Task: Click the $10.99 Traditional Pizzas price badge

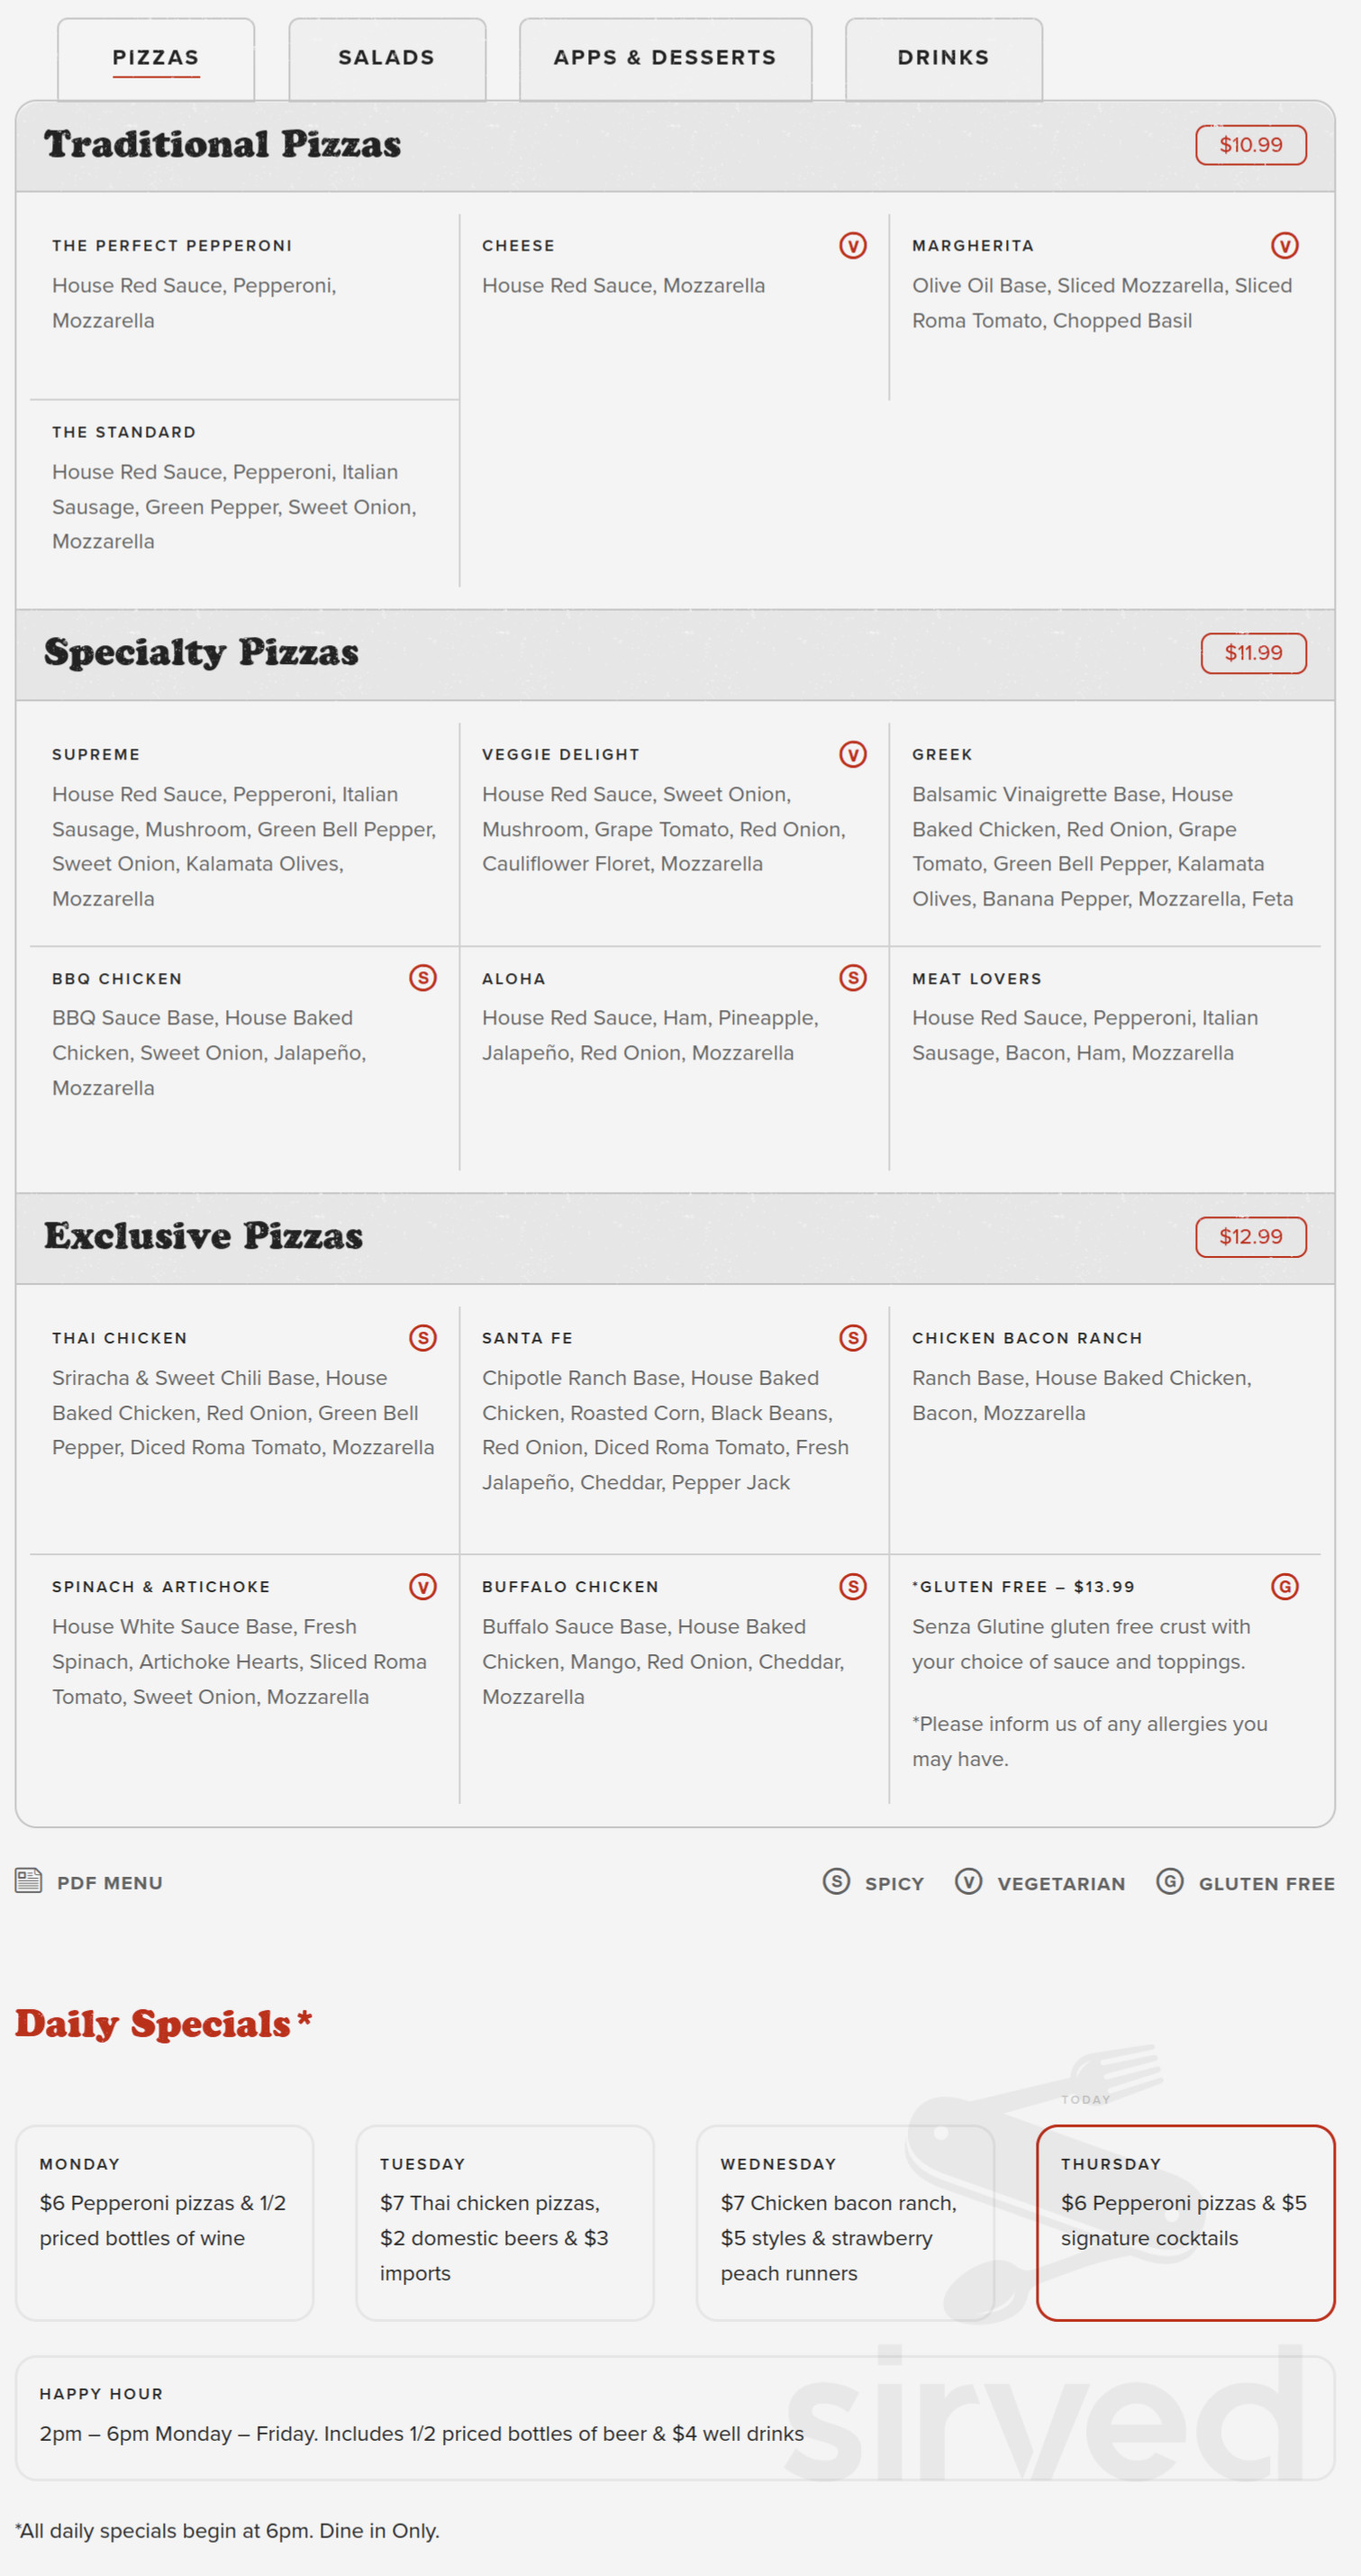Action: point(1251,144)
